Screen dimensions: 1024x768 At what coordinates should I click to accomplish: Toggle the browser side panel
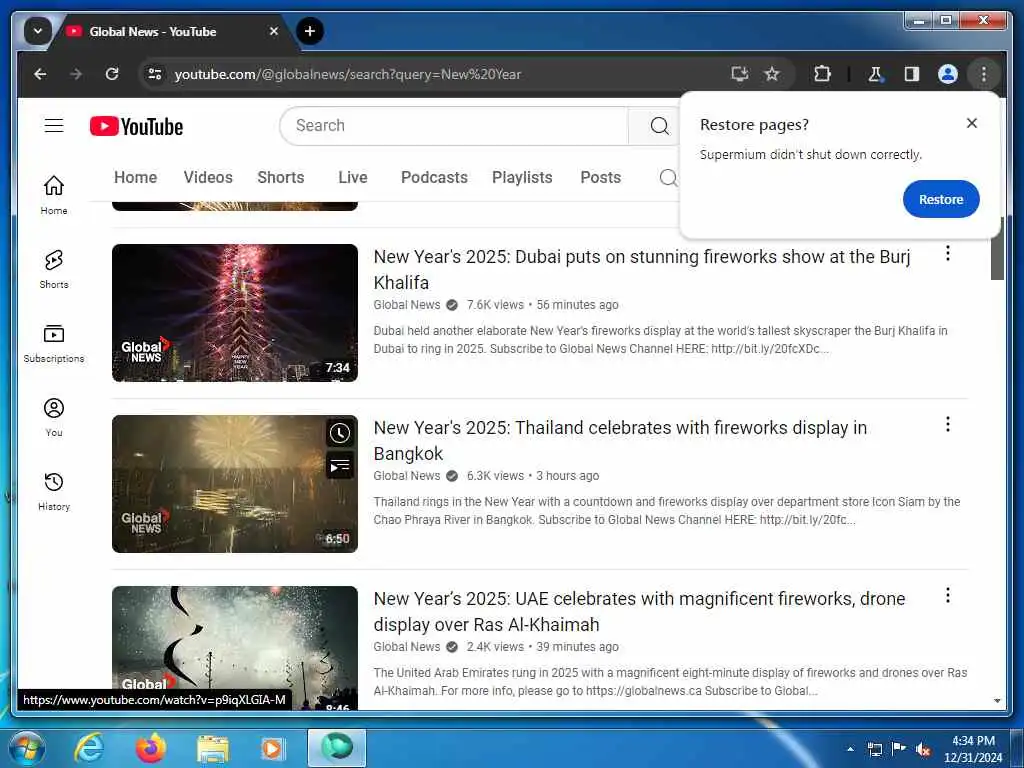(x=912, y=74)
